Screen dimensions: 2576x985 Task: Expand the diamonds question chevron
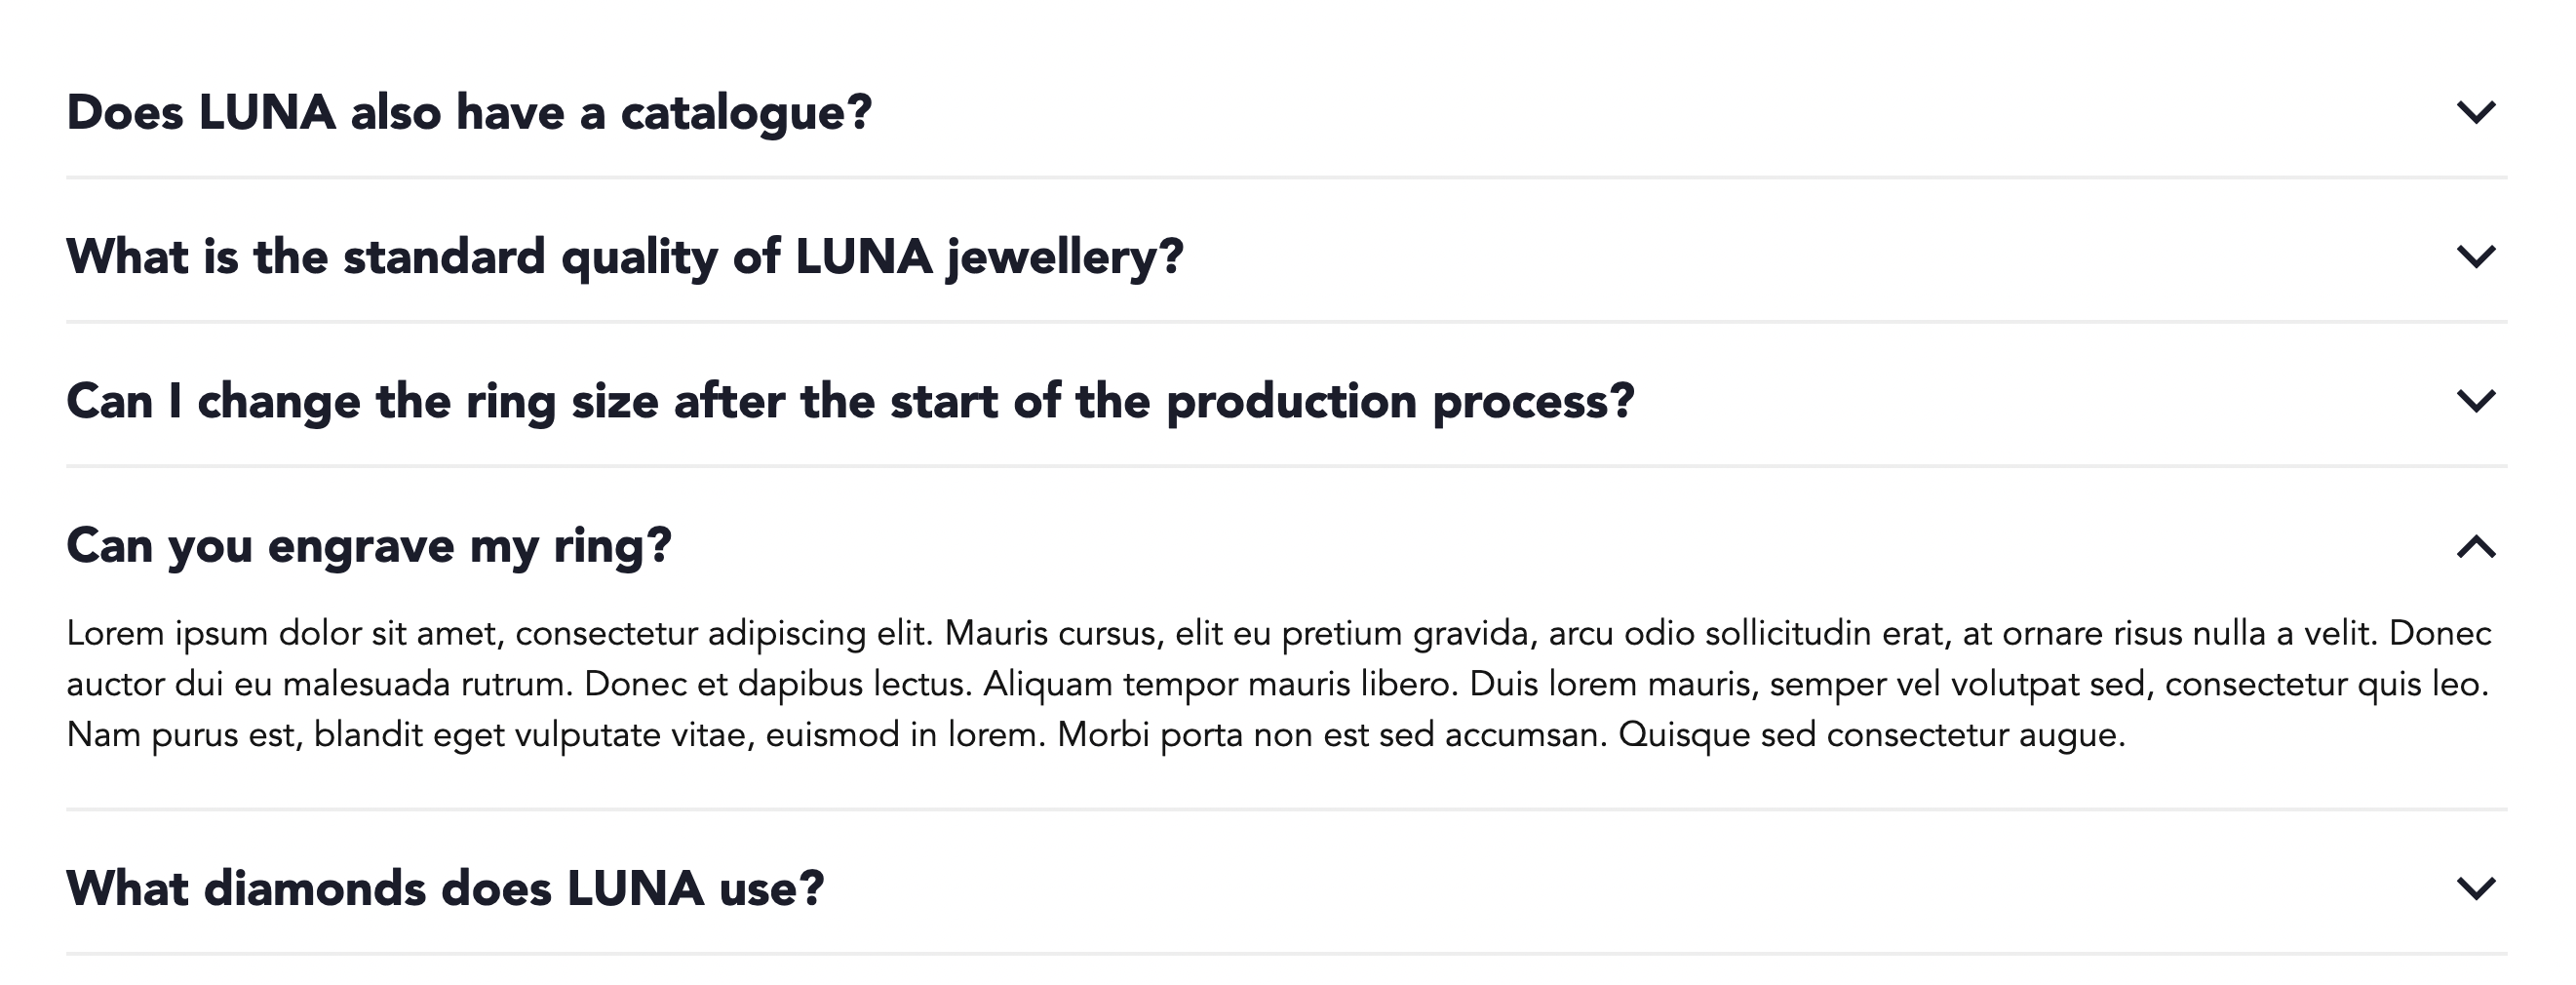(2475, 888)
